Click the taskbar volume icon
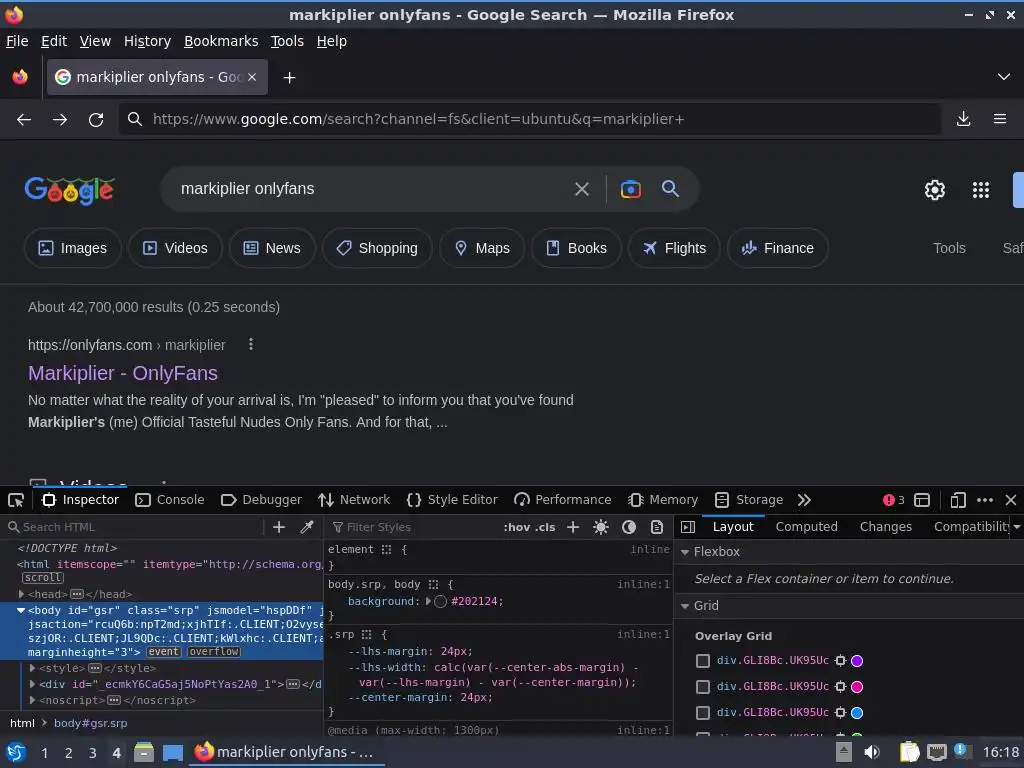The image size is (1024, 768). (871, 753)
